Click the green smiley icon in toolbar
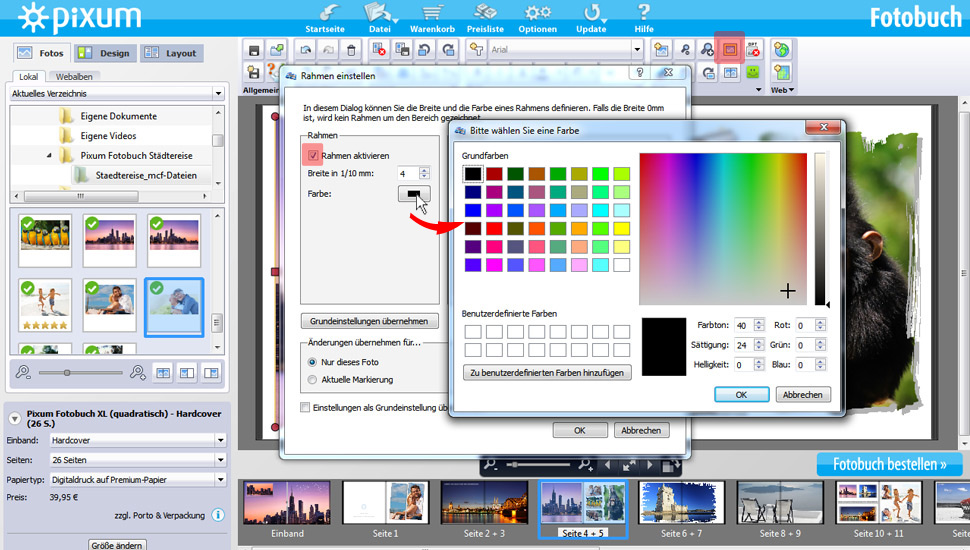This screenshot has width=970, height=550. (x=753, y=72)
